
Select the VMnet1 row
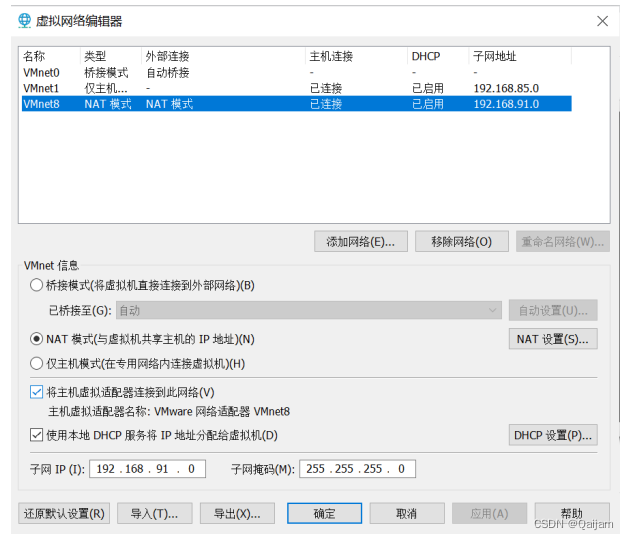pyautogui.click(x=297, y=88)
